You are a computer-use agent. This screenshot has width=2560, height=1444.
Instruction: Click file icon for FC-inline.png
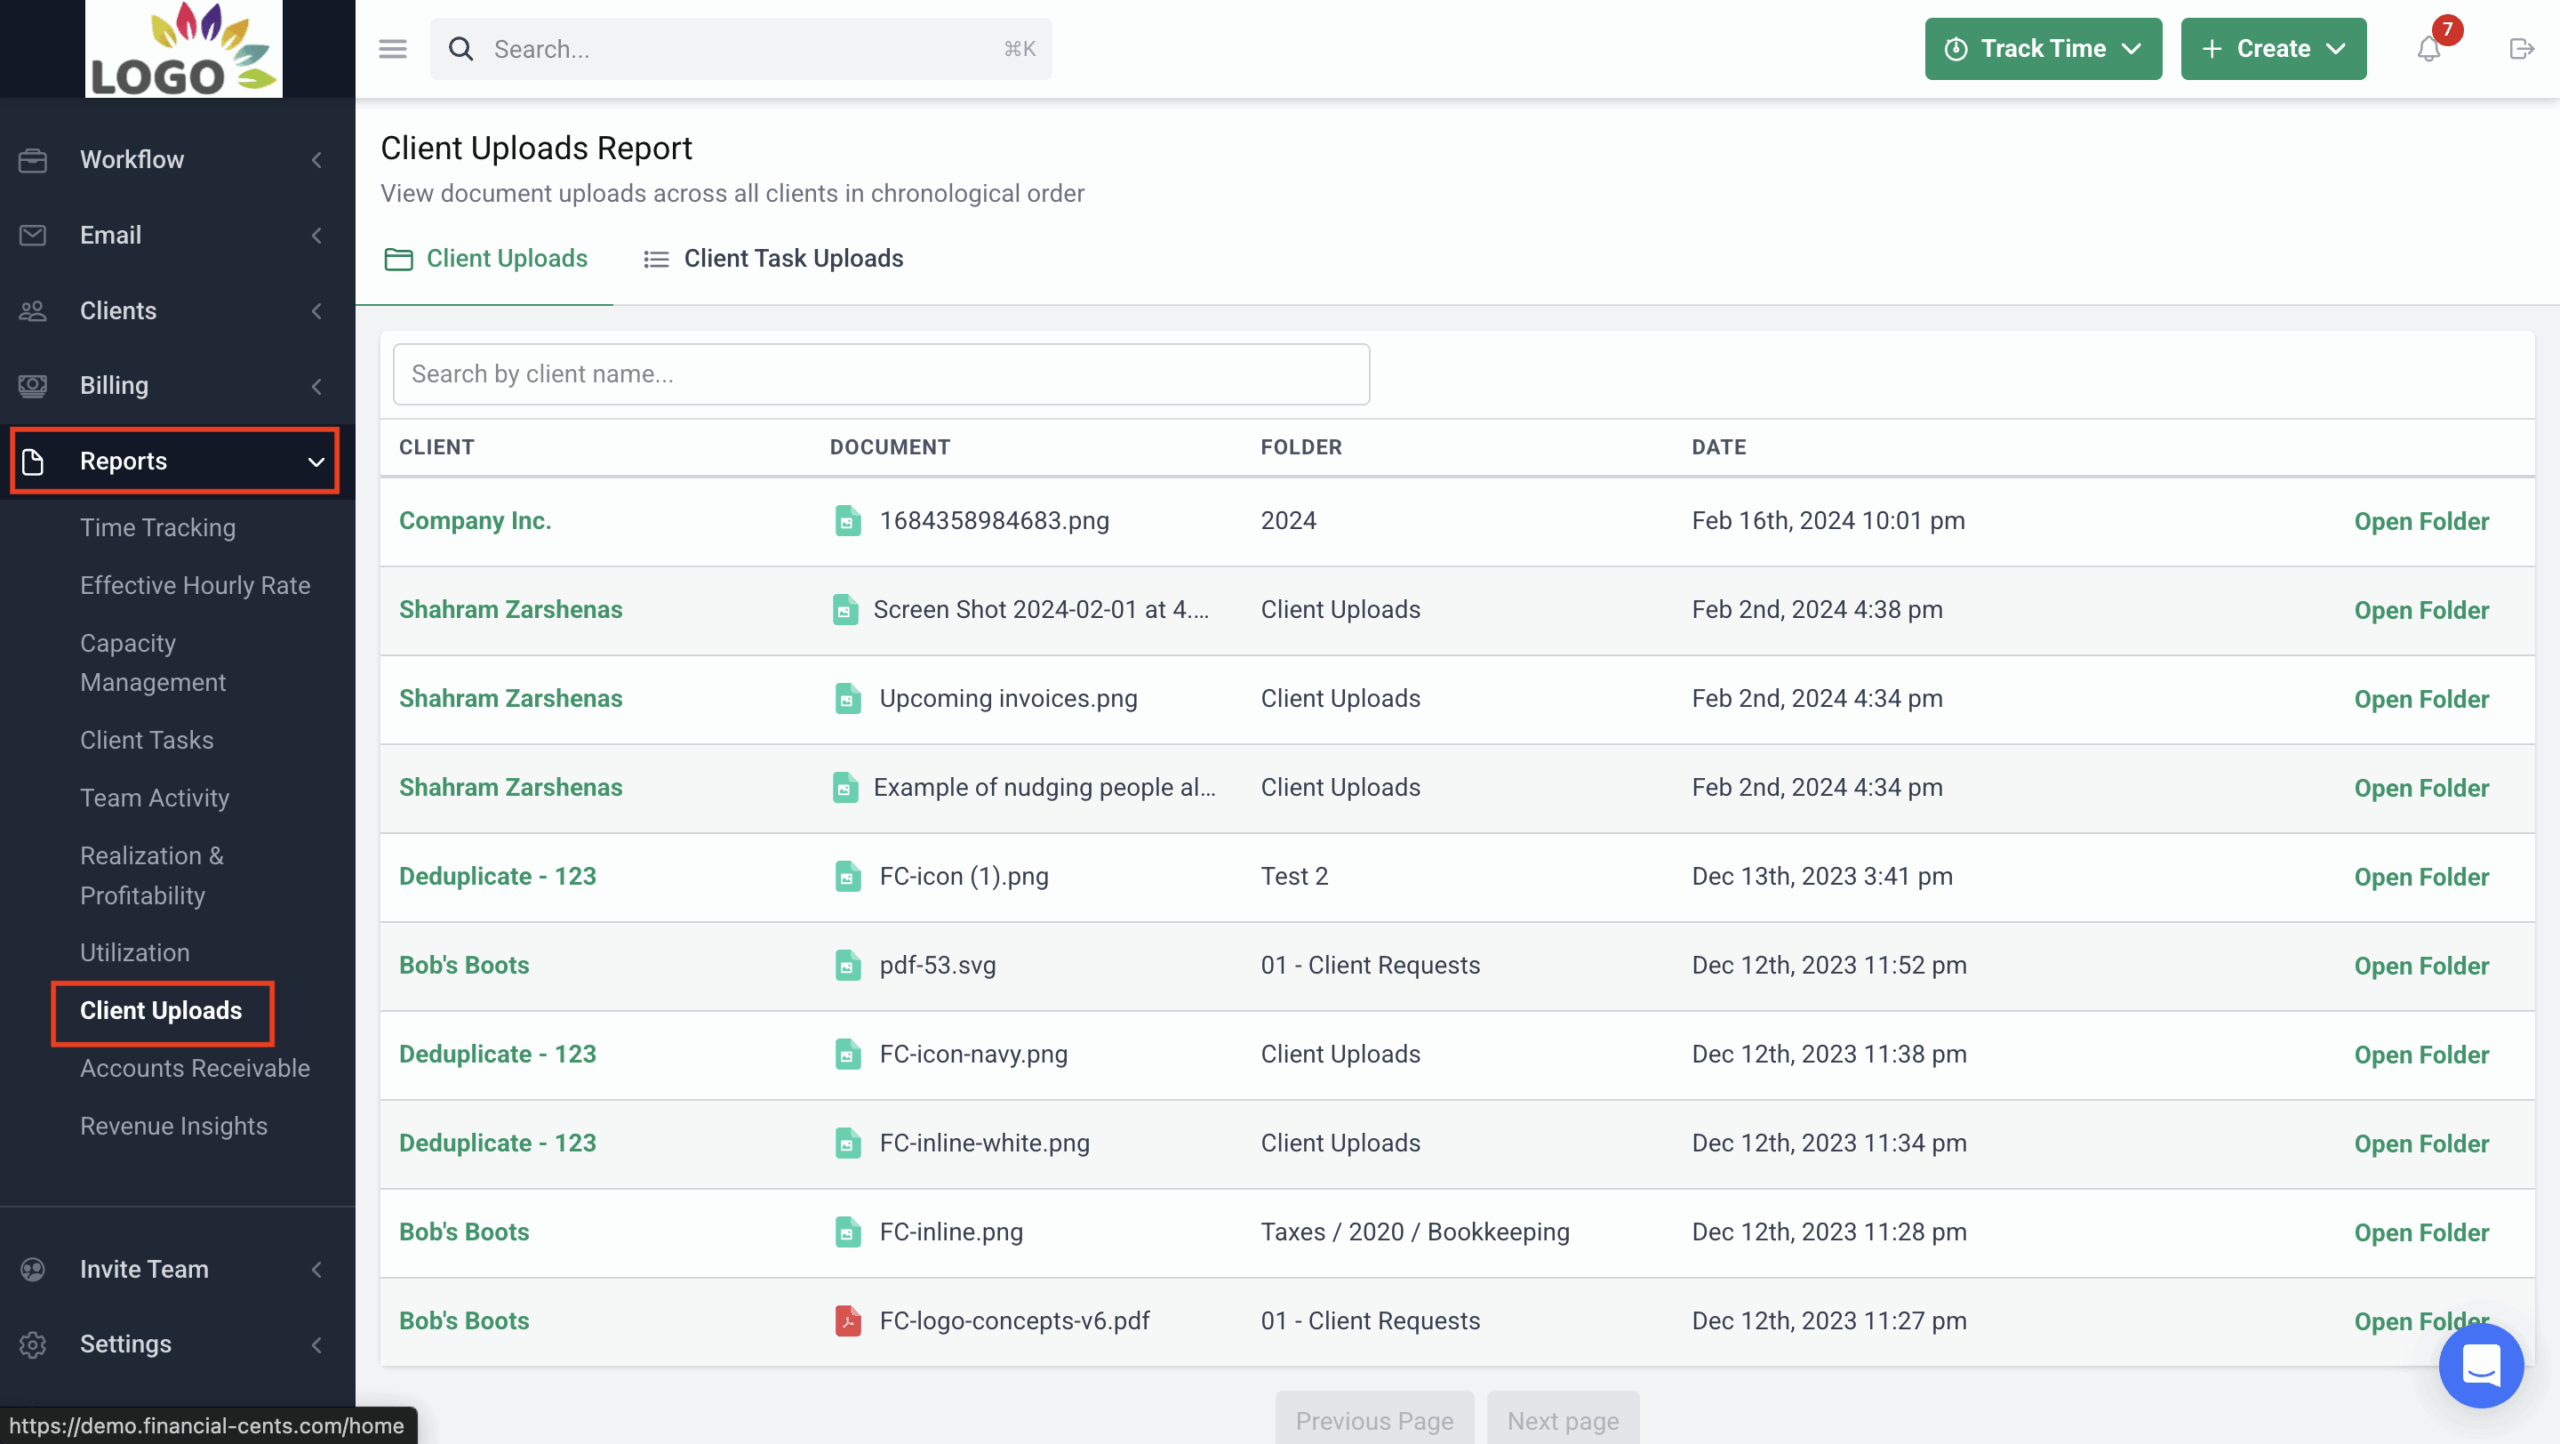click(x=847, y=1233)
